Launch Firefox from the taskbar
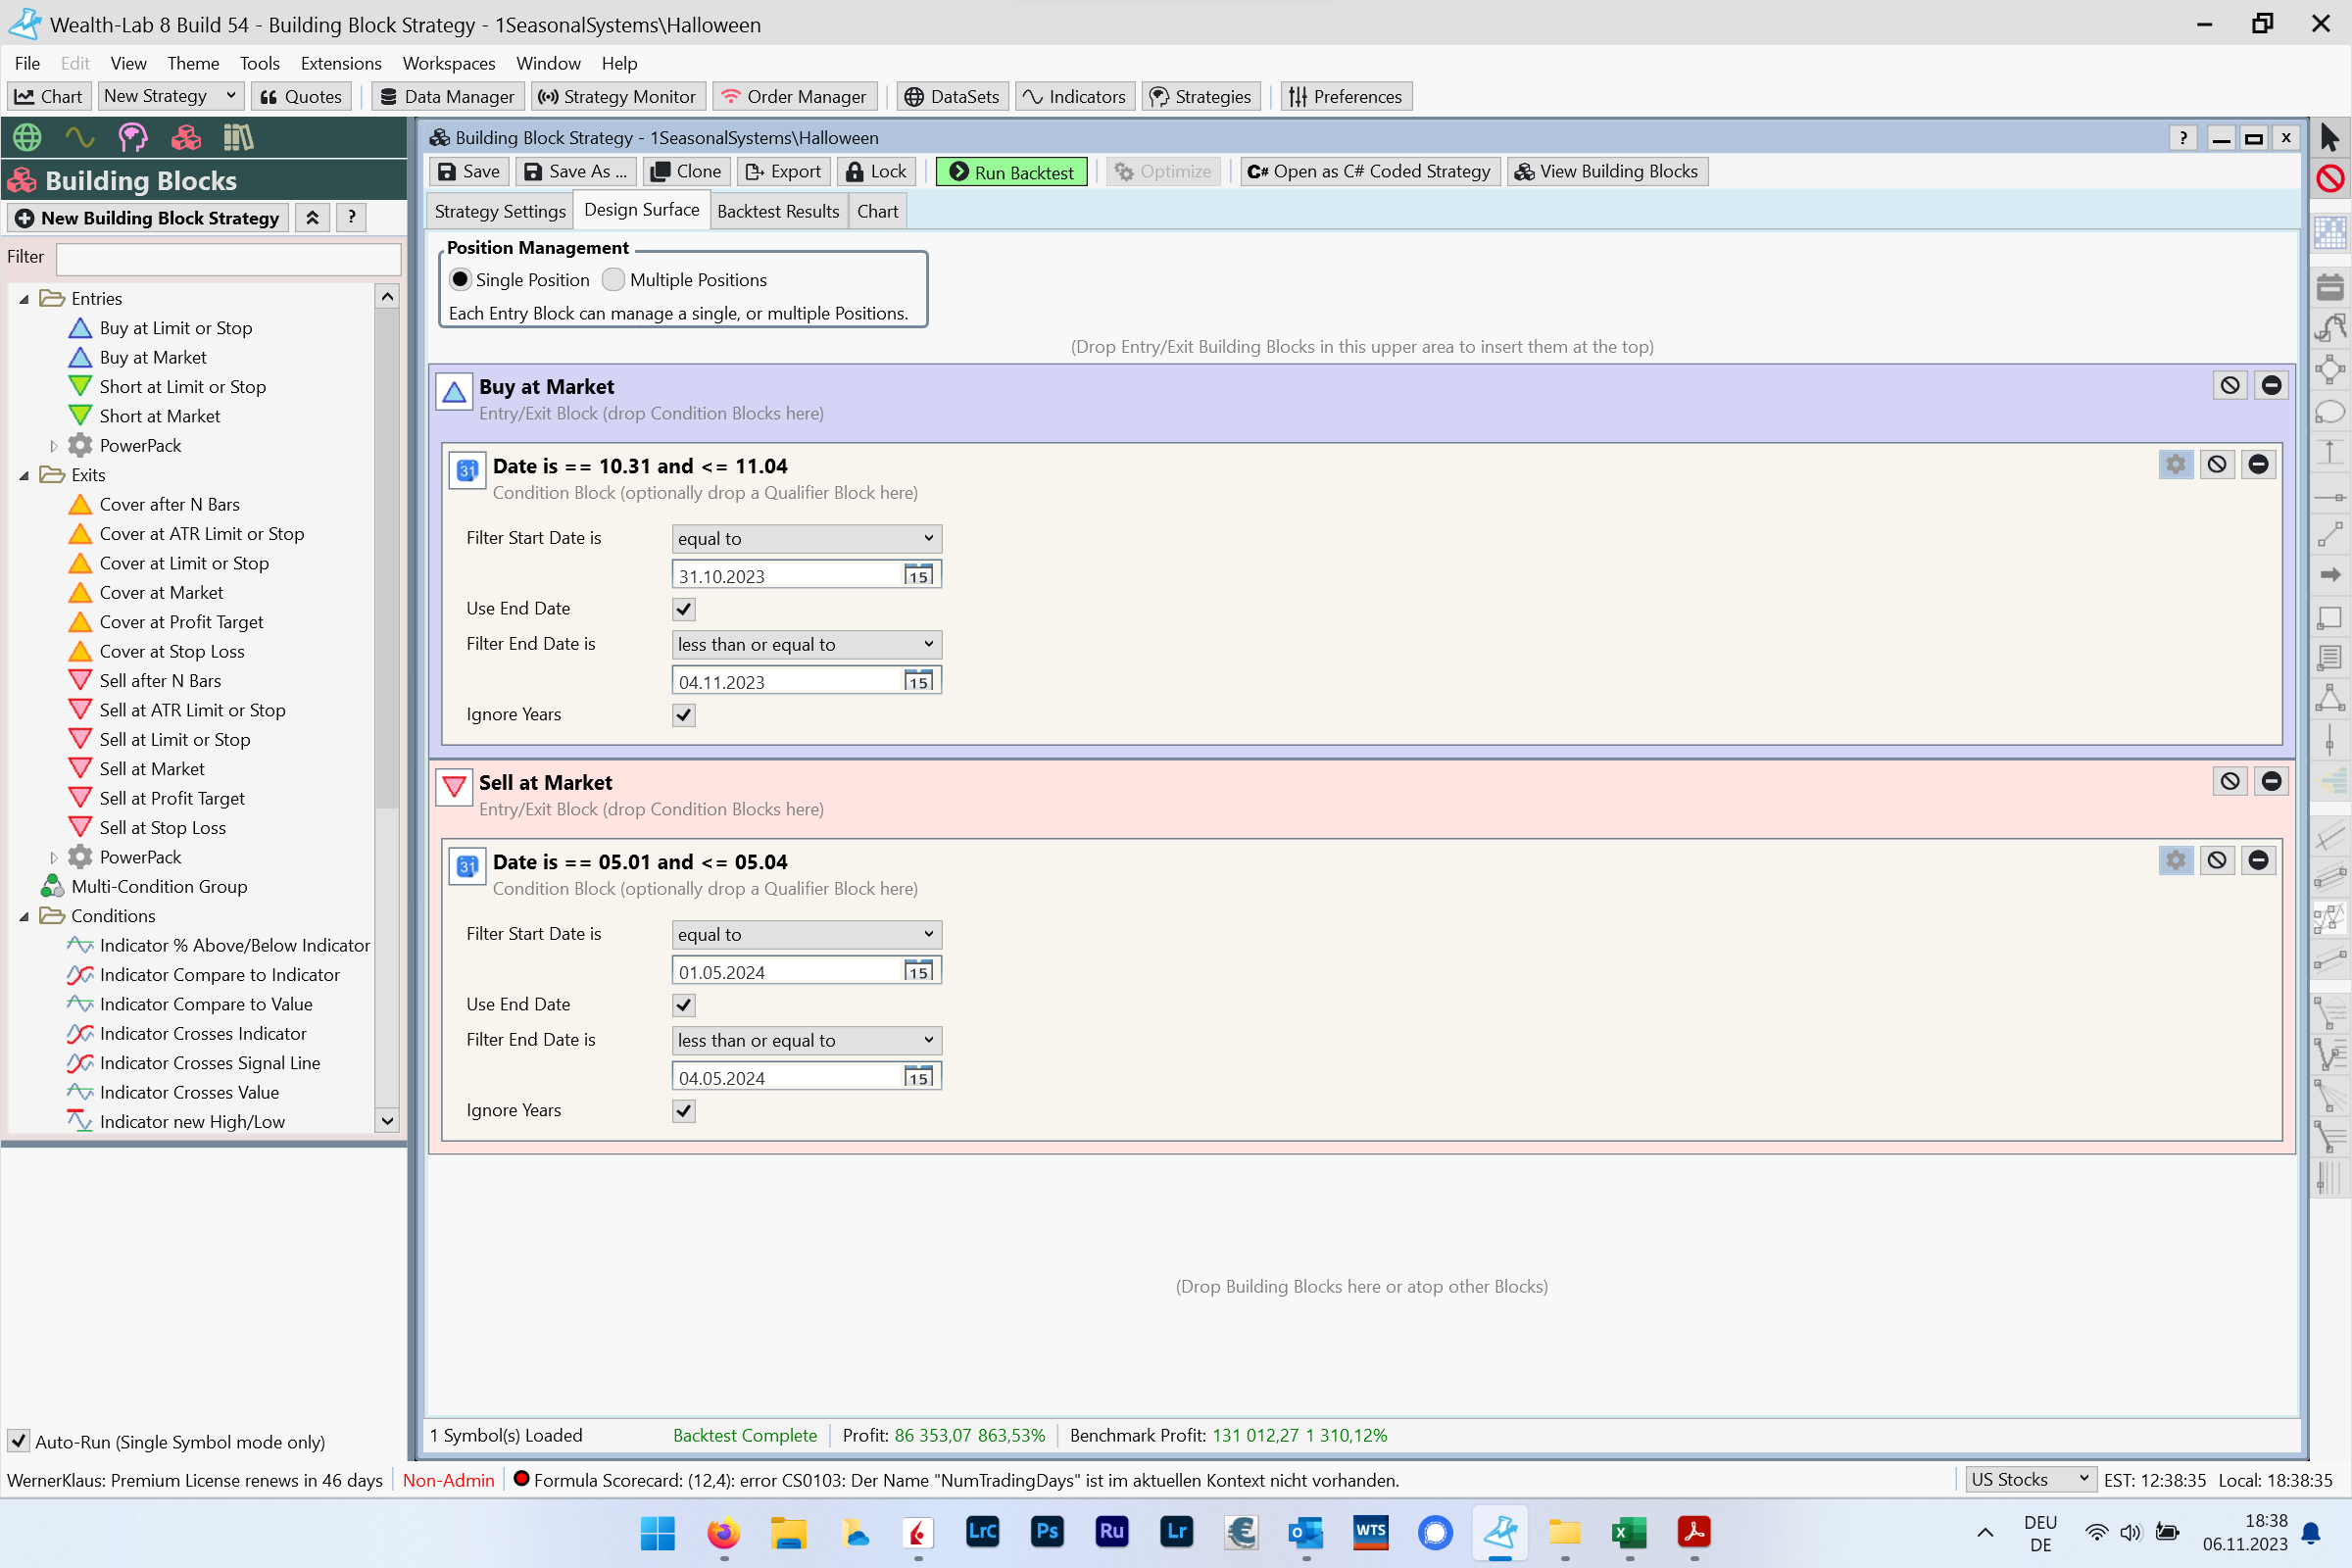 pos(723,1532)
